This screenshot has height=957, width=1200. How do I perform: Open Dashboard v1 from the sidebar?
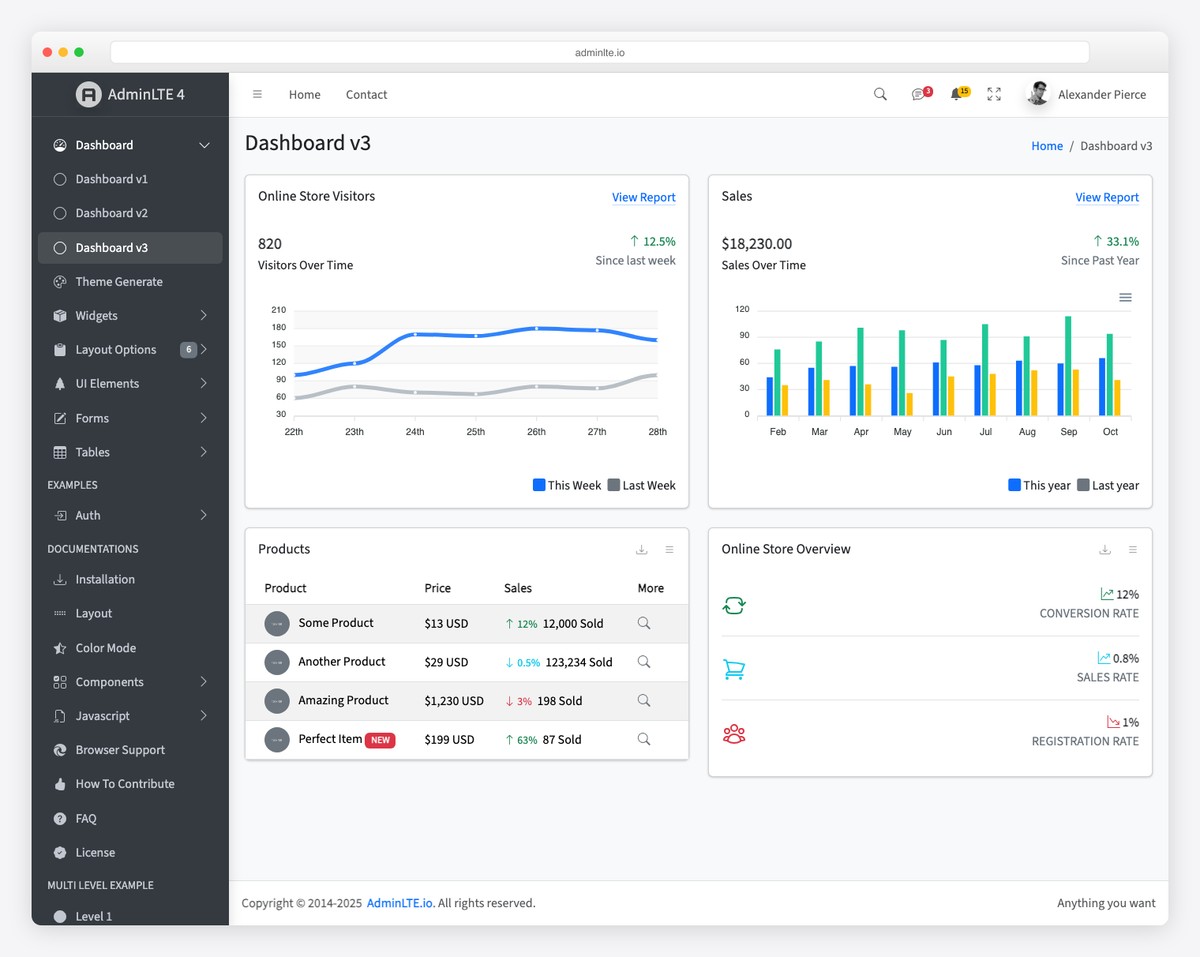[x=111, y=178]
